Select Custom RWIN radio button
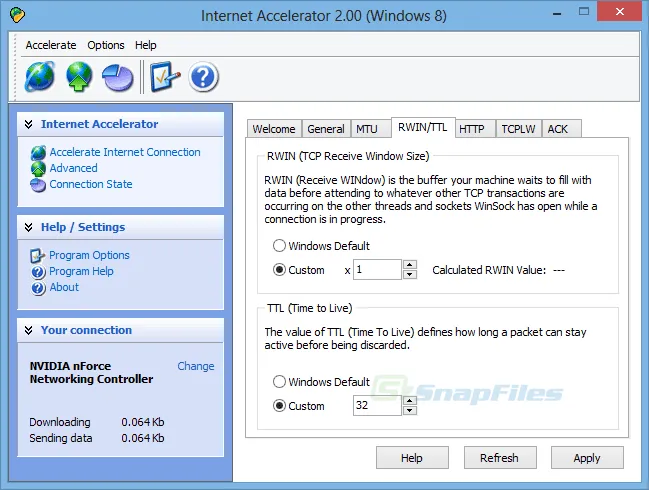The width and height of the screenshot is (649, 490). pyautogui.click(x=279, y=270)
